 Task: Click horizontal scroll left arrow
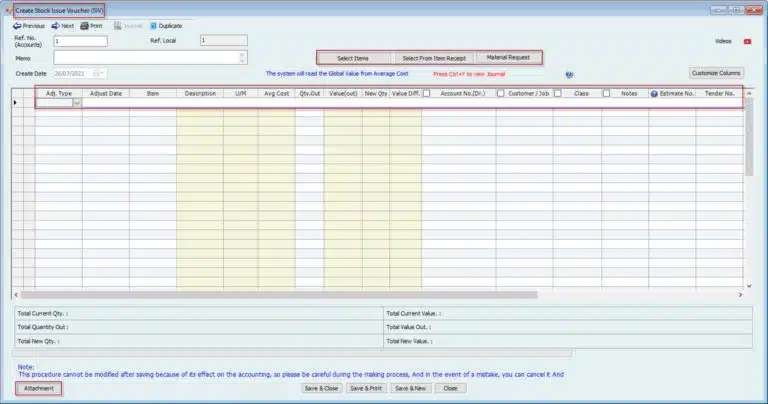click(16, 295)
